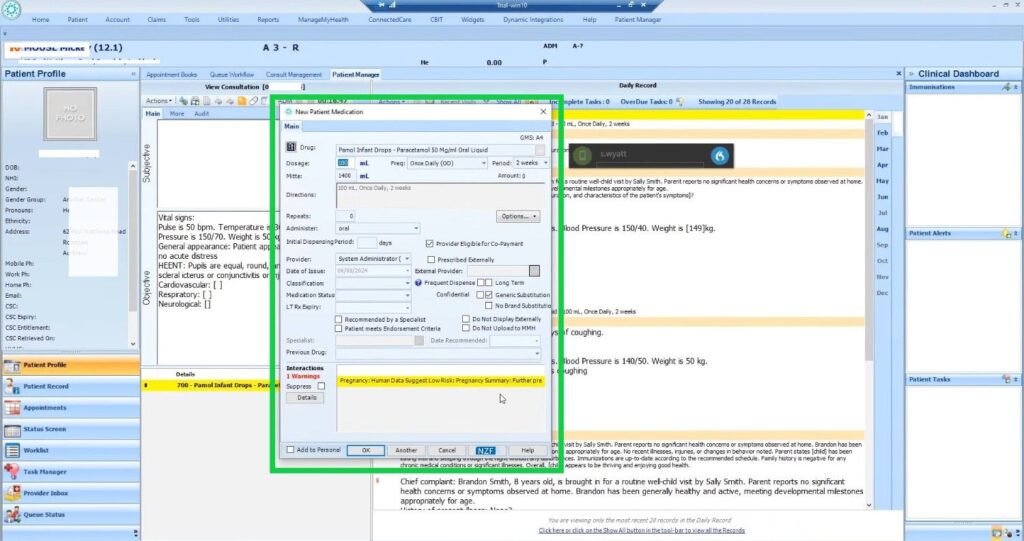Select the pregnancy interaction warning row
The height and width of the screenshot is (541, 1024).
point(441,380)
